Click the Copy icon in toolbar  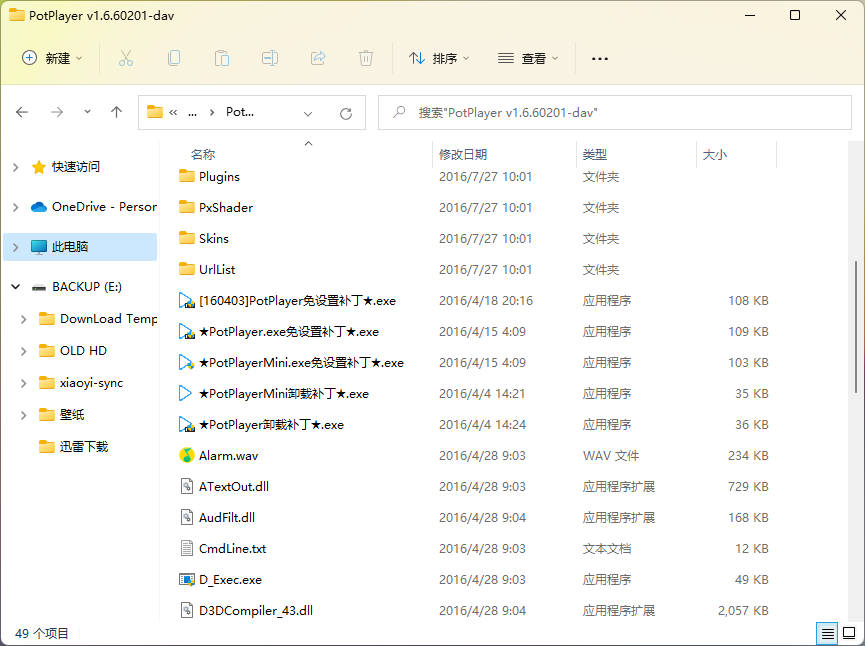click(x=174, y=58)
